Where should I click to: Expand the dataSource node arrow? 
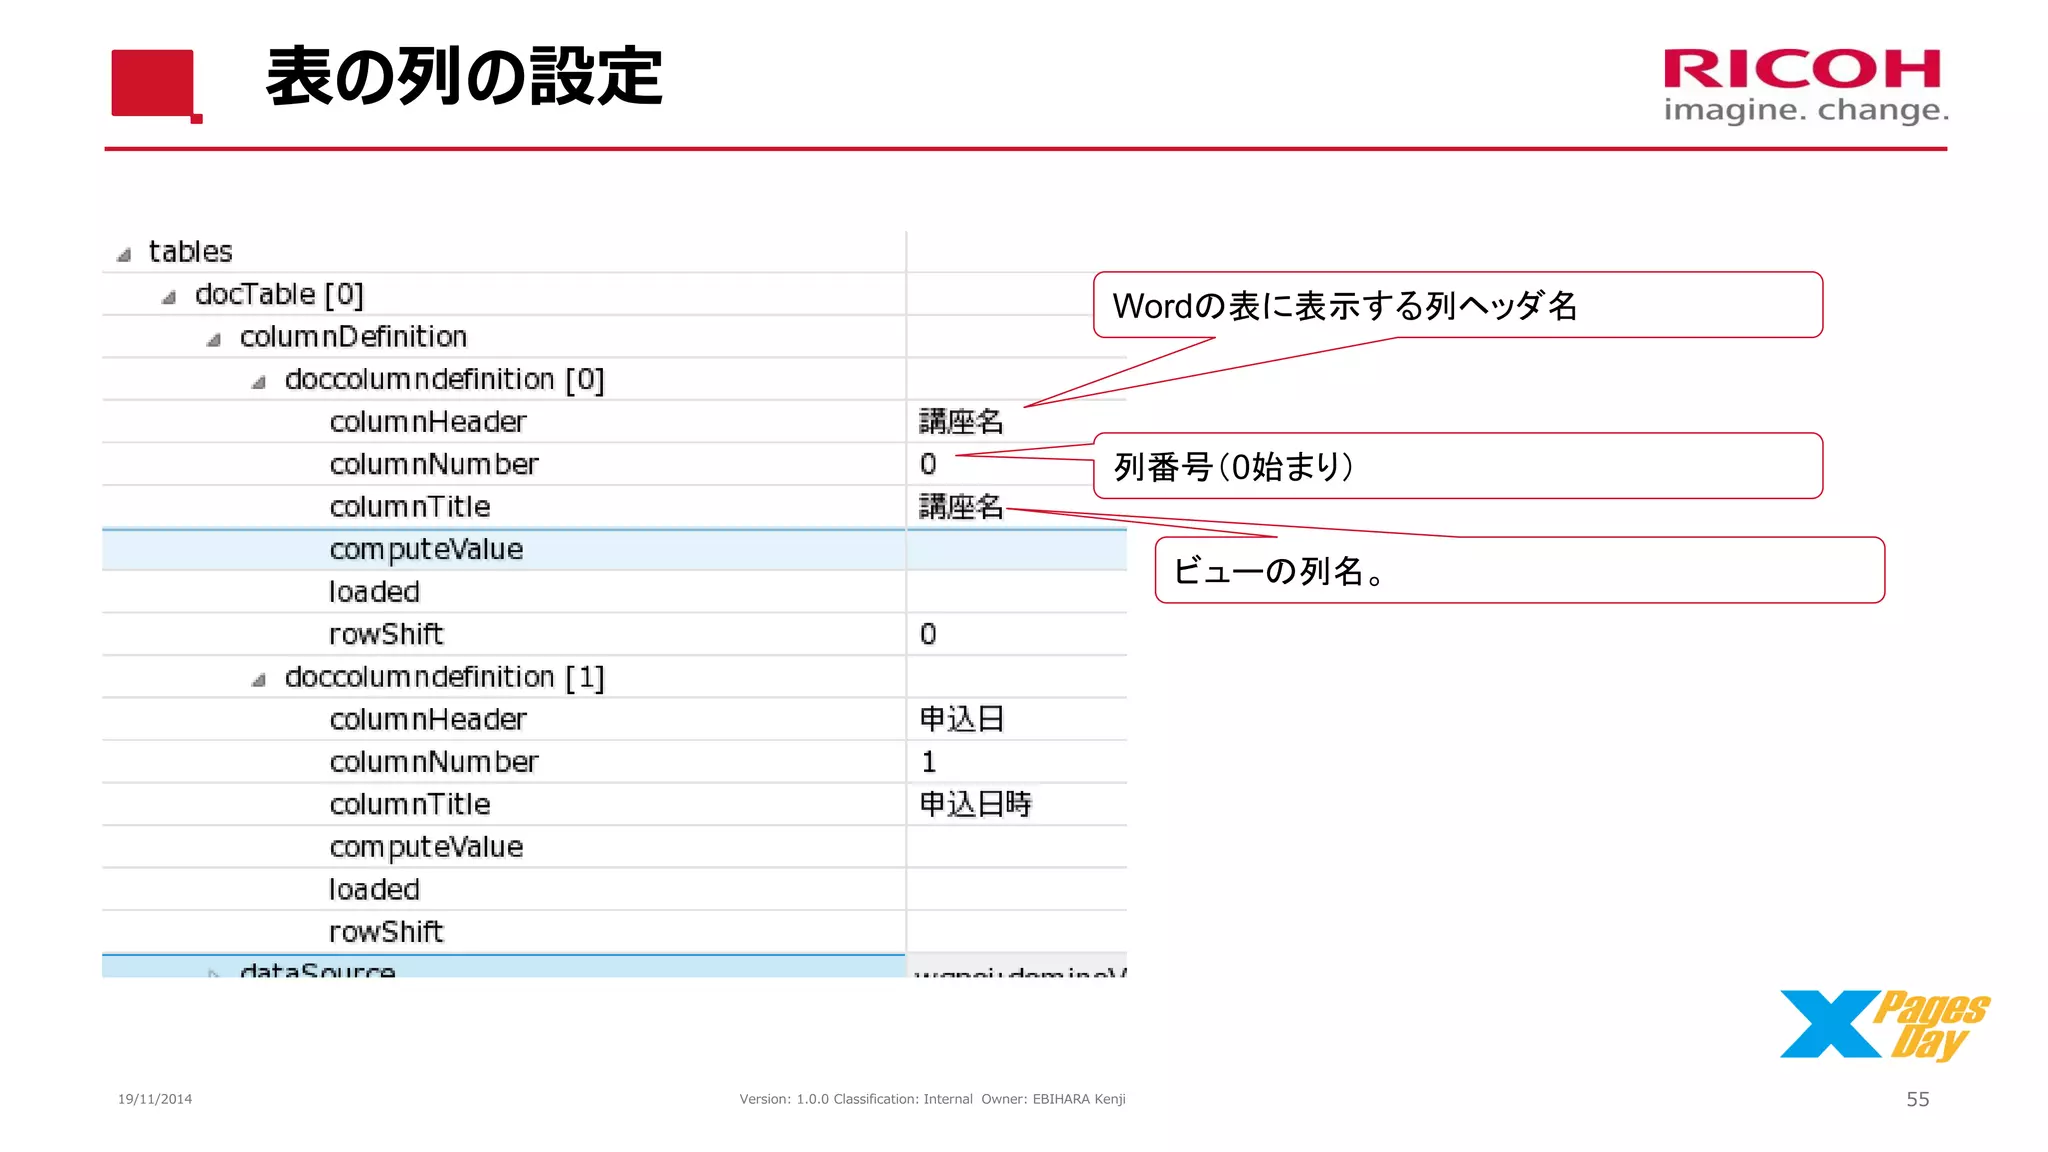tap(214, 972)
